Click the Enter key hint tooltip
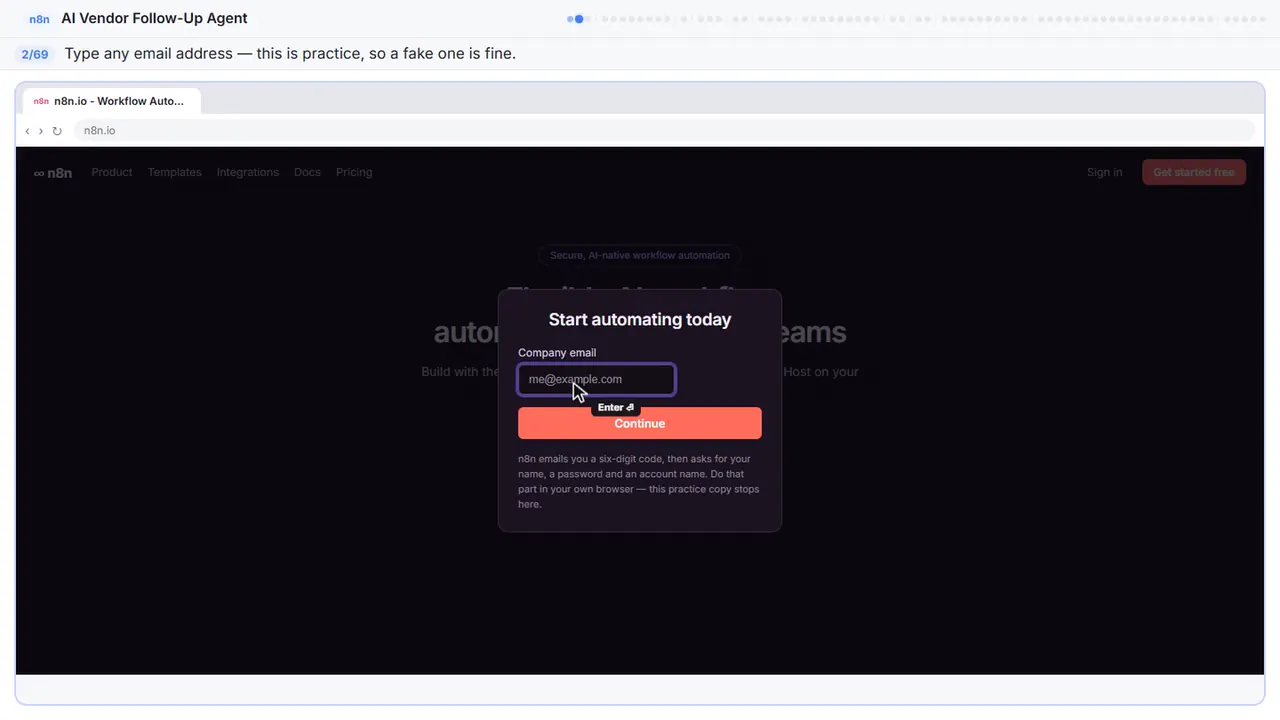This screenshot has height=720, width=1280. point(615,407)
